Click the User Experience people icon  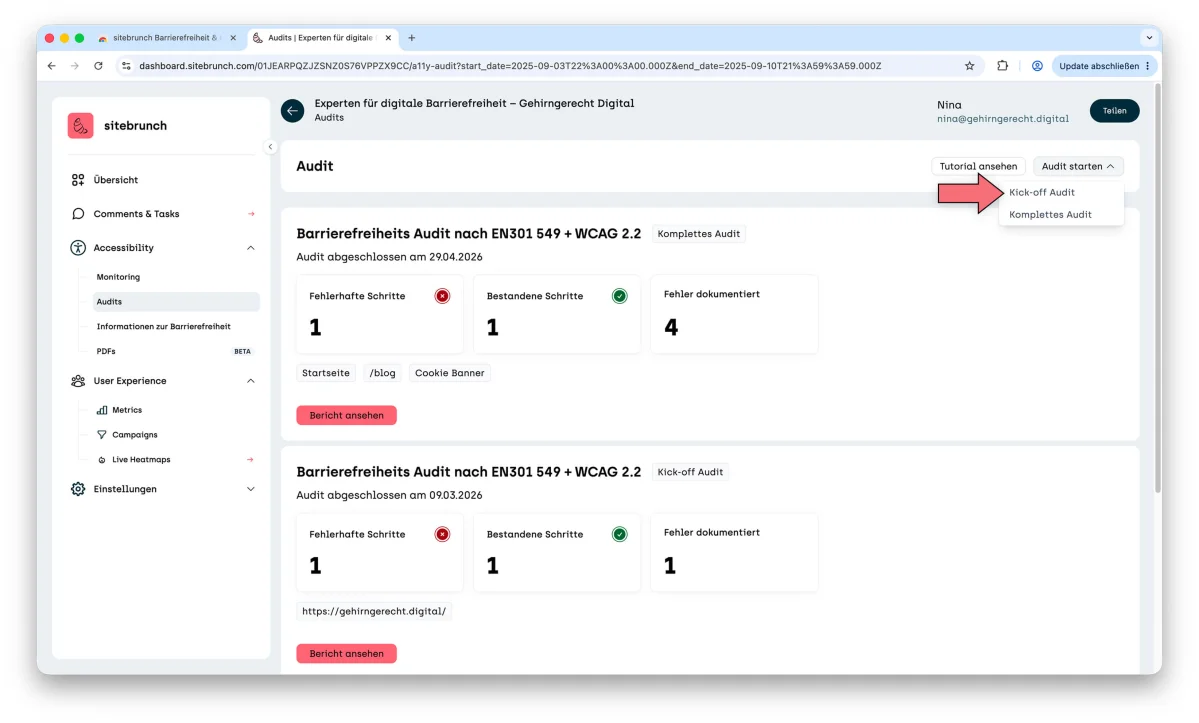click(x=78, y=381)
